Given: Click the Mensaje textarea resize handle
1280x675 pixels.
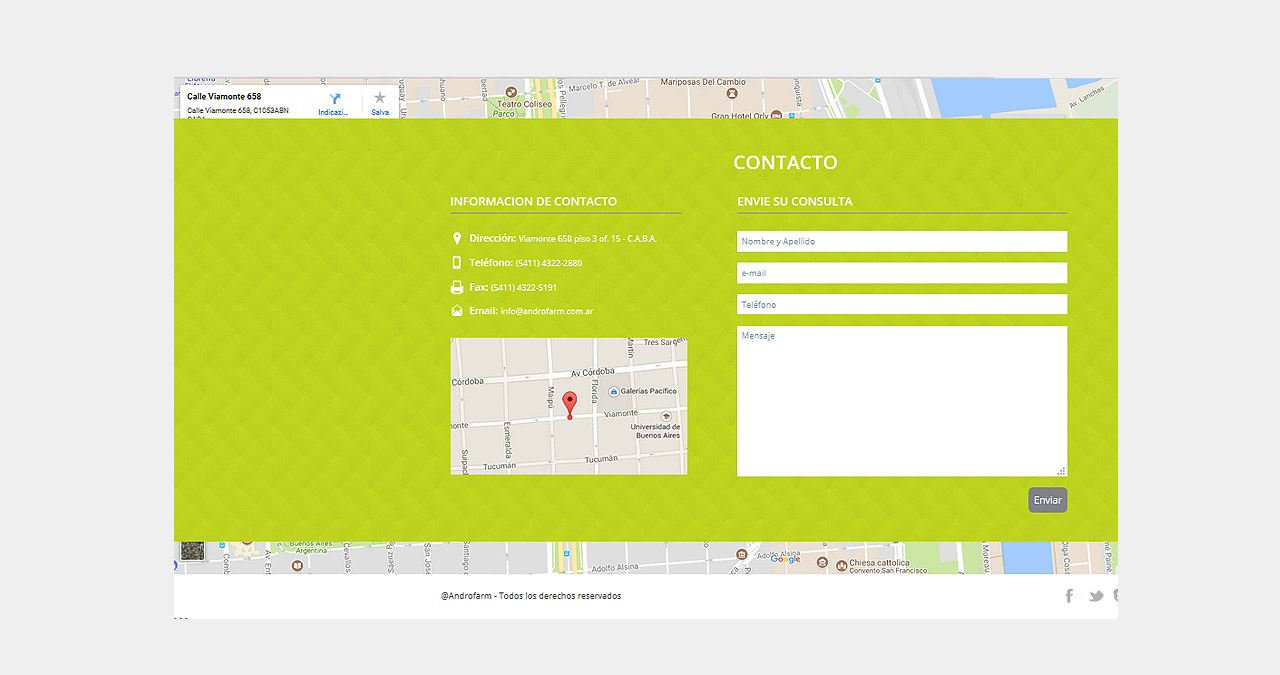Looking at the screenshot, I should pyautogui.click(x=1062, y=471).
